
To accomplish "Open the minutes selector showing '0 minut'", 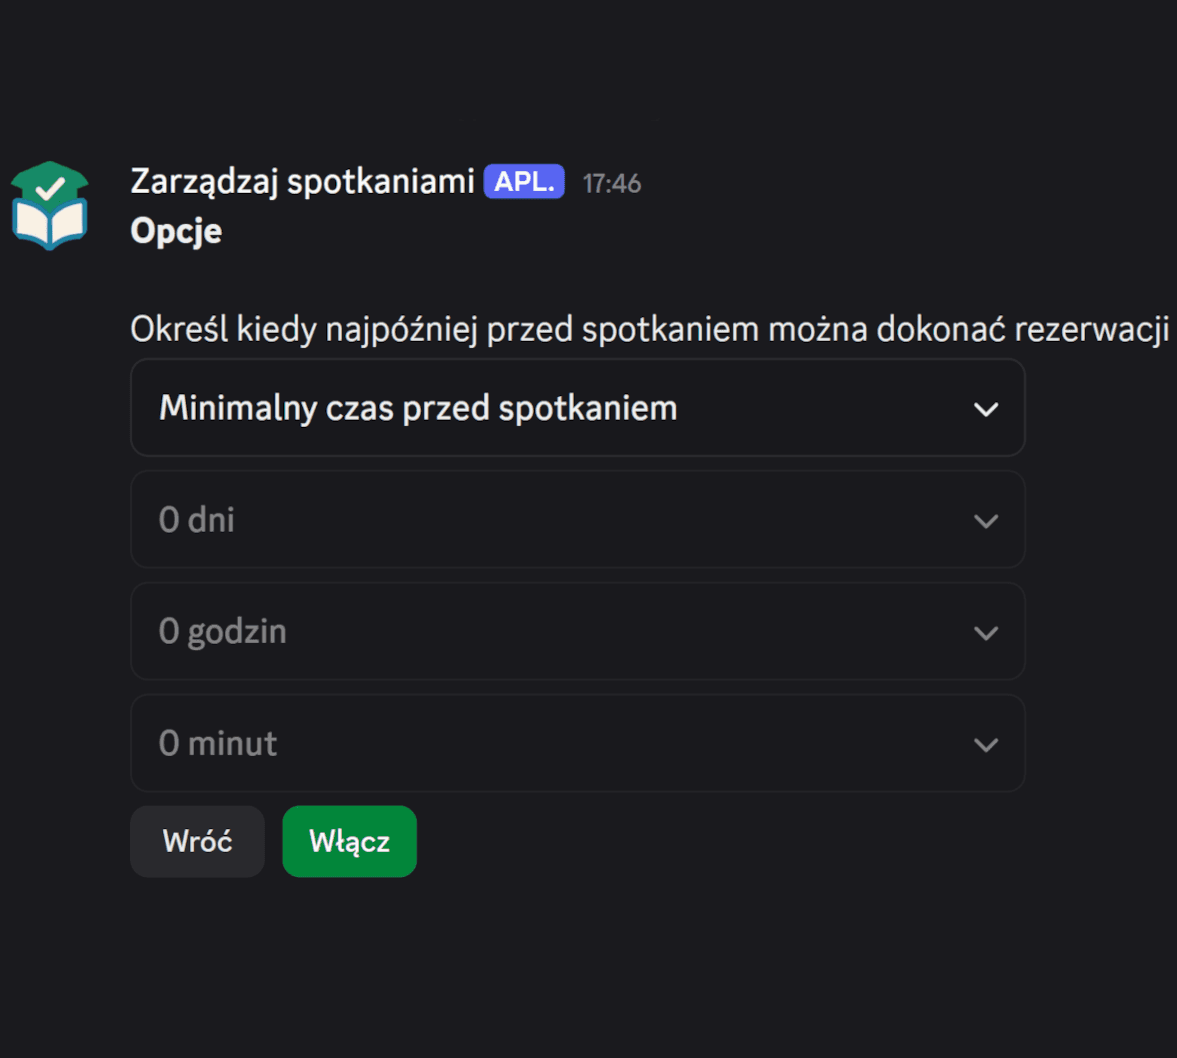I will pos(578,744).
